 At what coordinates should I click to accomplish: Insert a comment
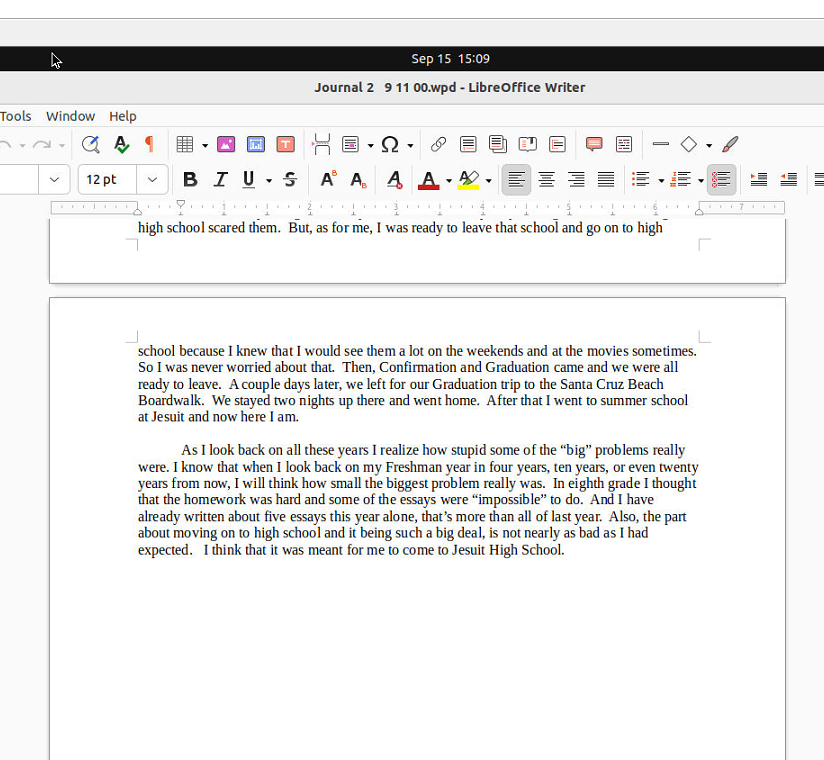pyautogui.click(x=594, y=144)
